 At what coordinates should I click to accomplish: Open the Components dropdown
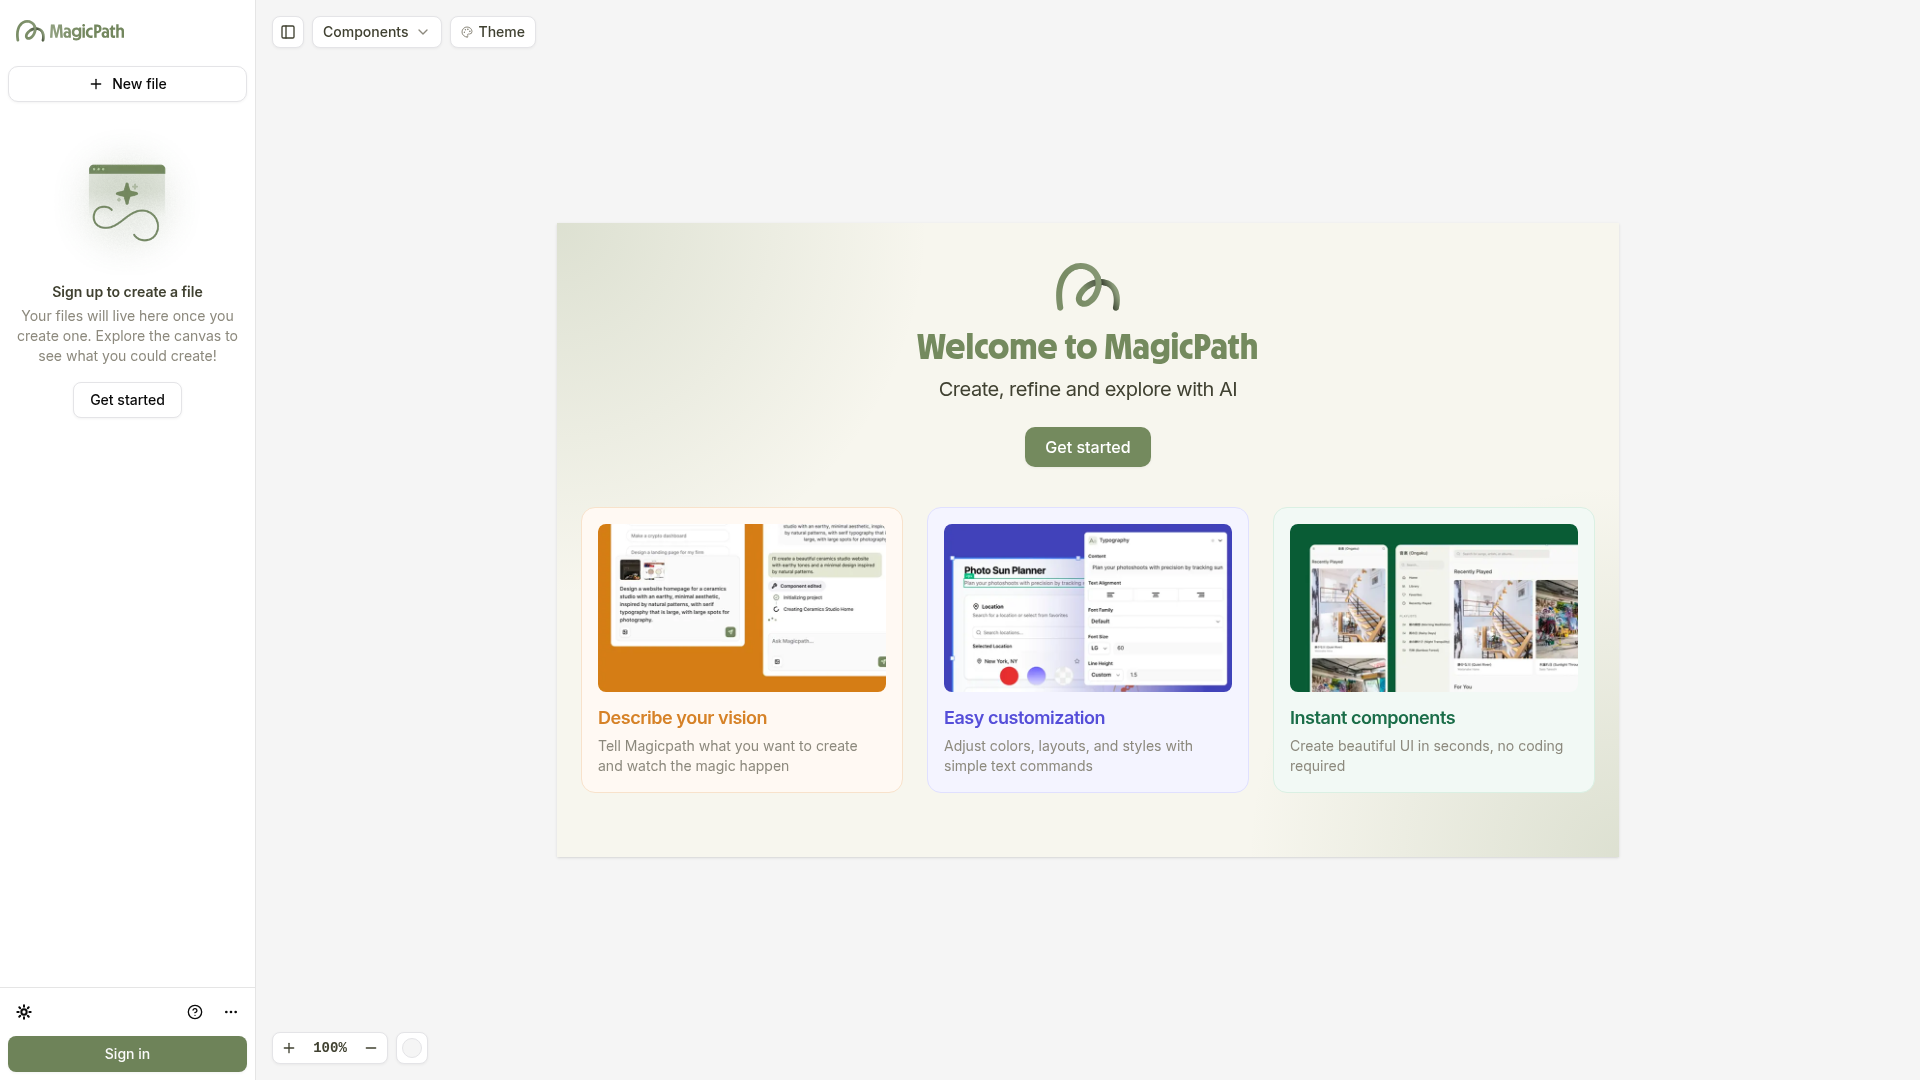(x=376, y=32)
